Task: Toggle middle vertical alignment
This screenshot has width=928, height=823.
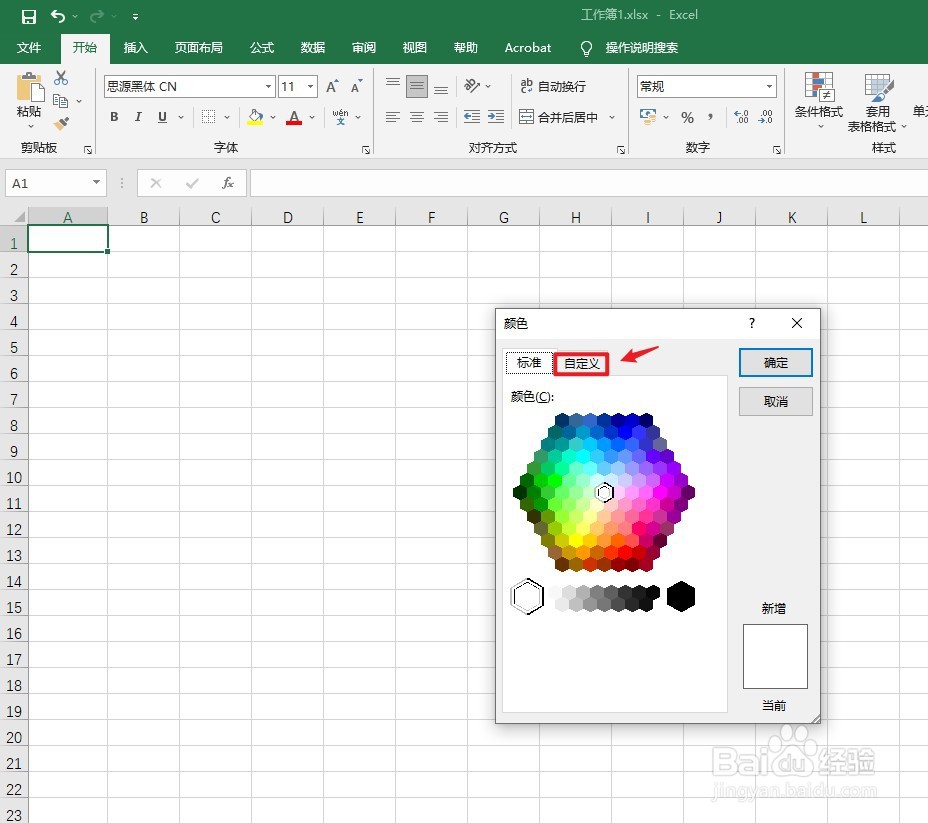Action: (x=417, y=86)
